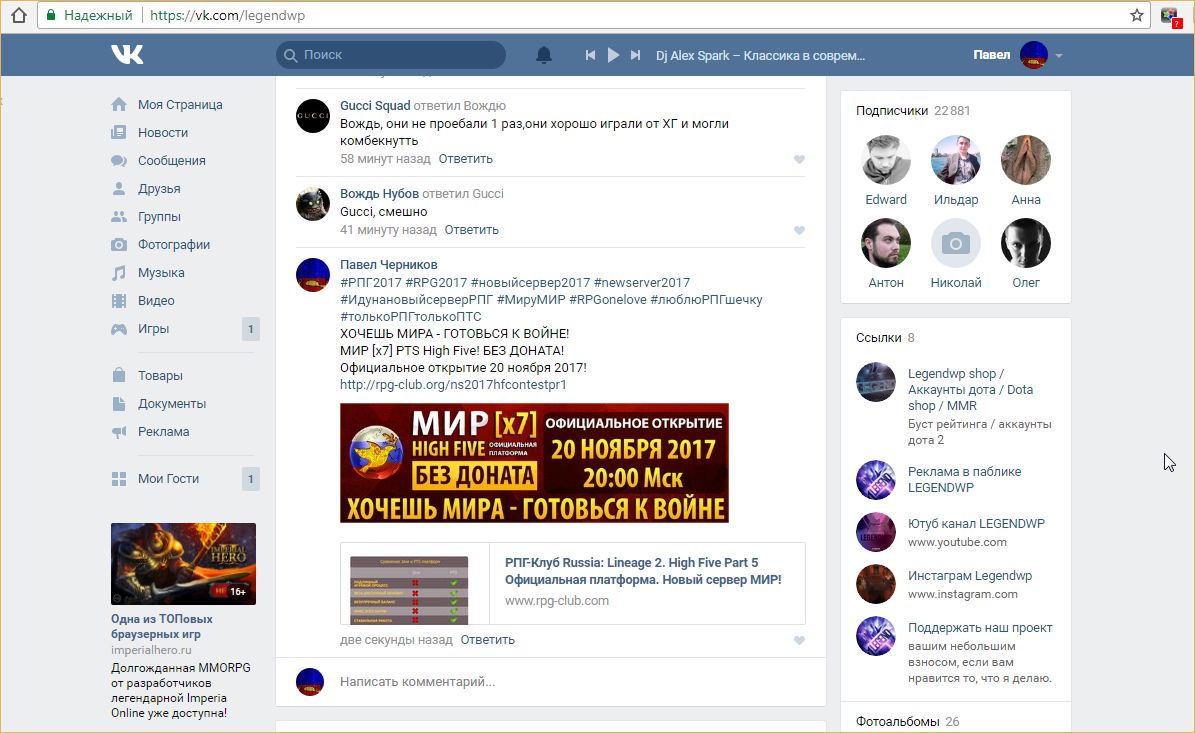Viewport: 1195px width, 733px height.
Task: Click the Павел avatar in the header
Action: [x=1033, y=55]
